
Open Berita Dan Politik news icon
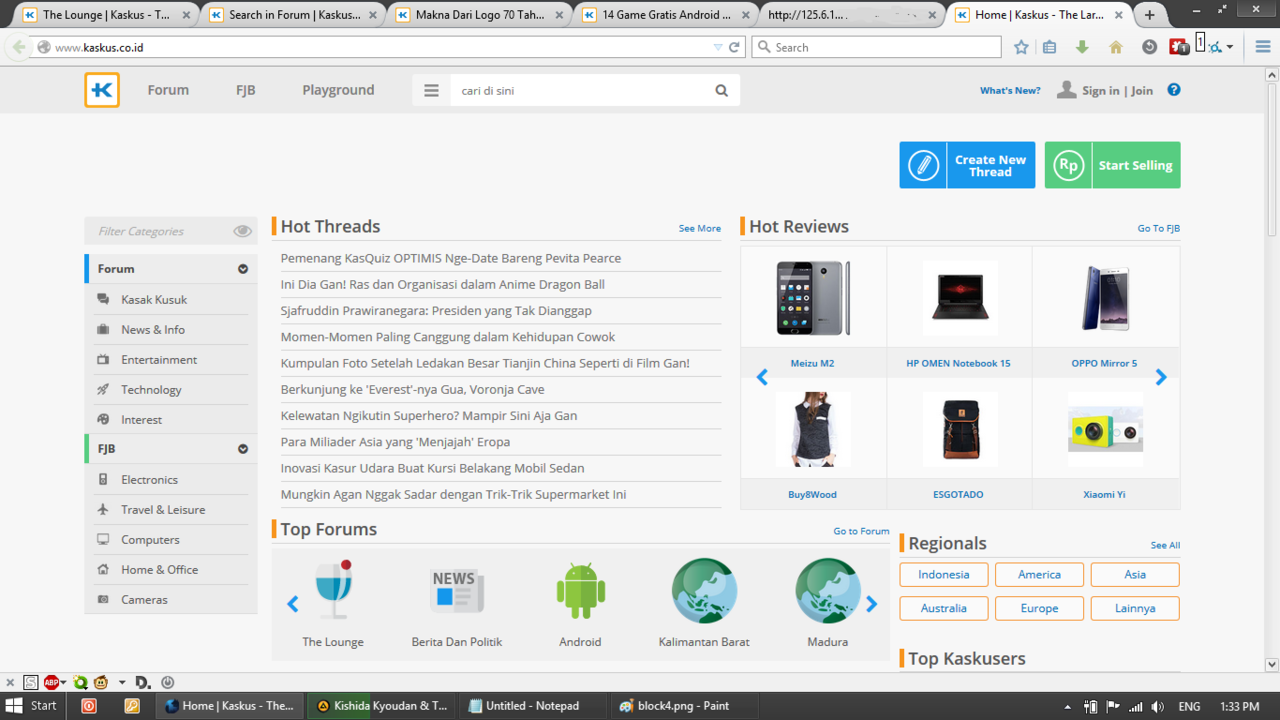pyautogui.click(x=457, y=590)
